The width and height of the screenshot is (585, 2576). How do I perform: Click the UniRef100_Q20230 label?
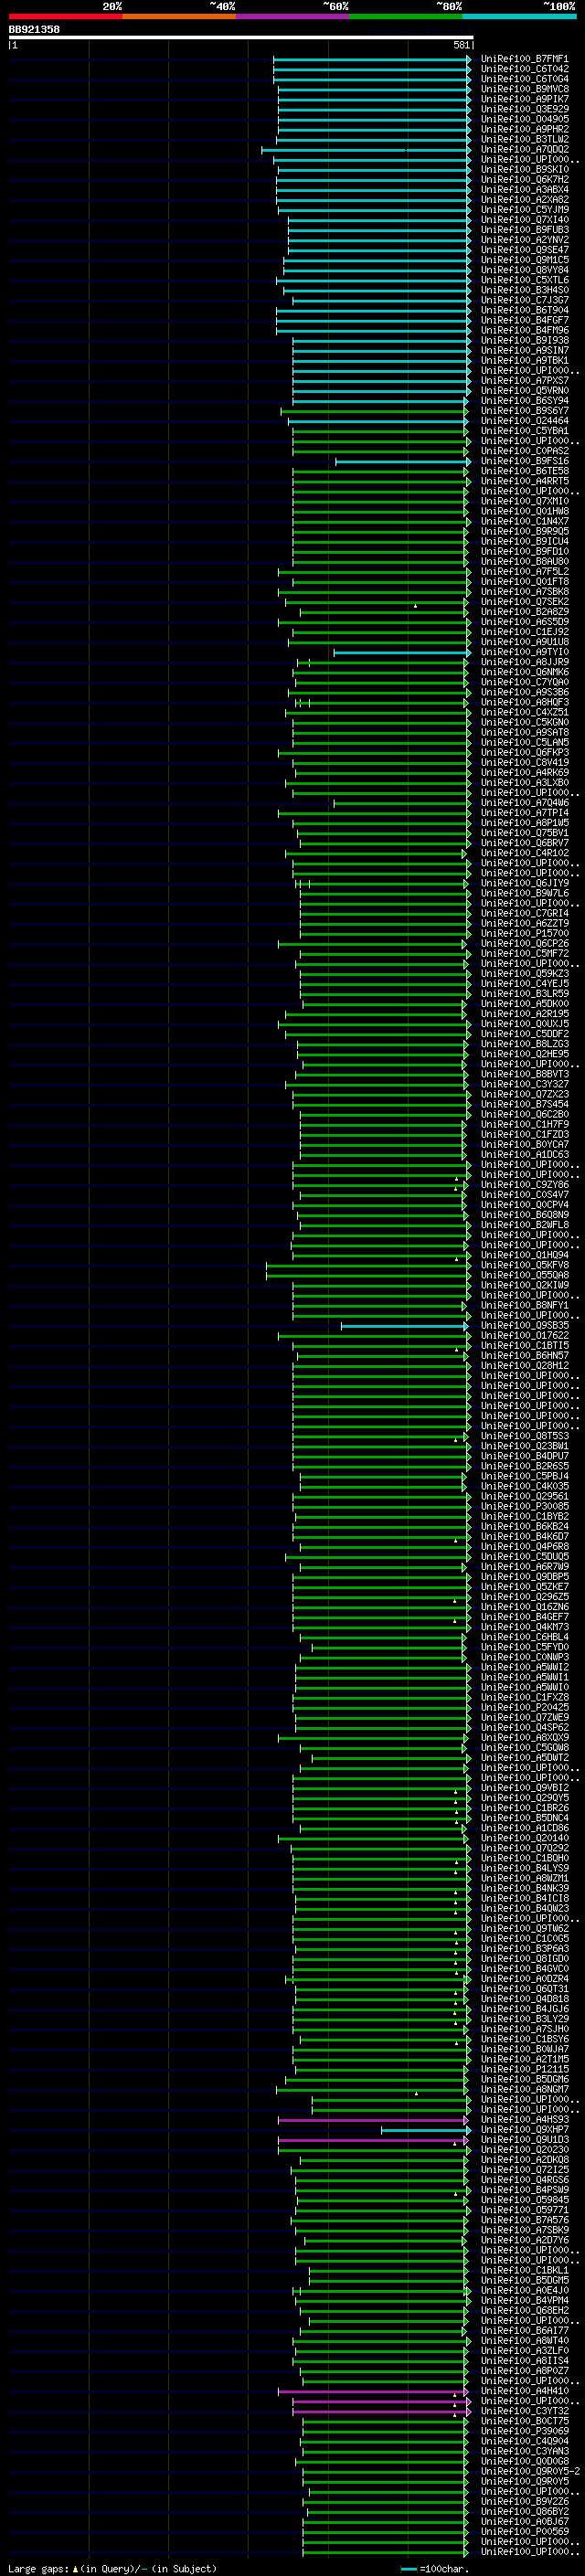coord(525,2150)
